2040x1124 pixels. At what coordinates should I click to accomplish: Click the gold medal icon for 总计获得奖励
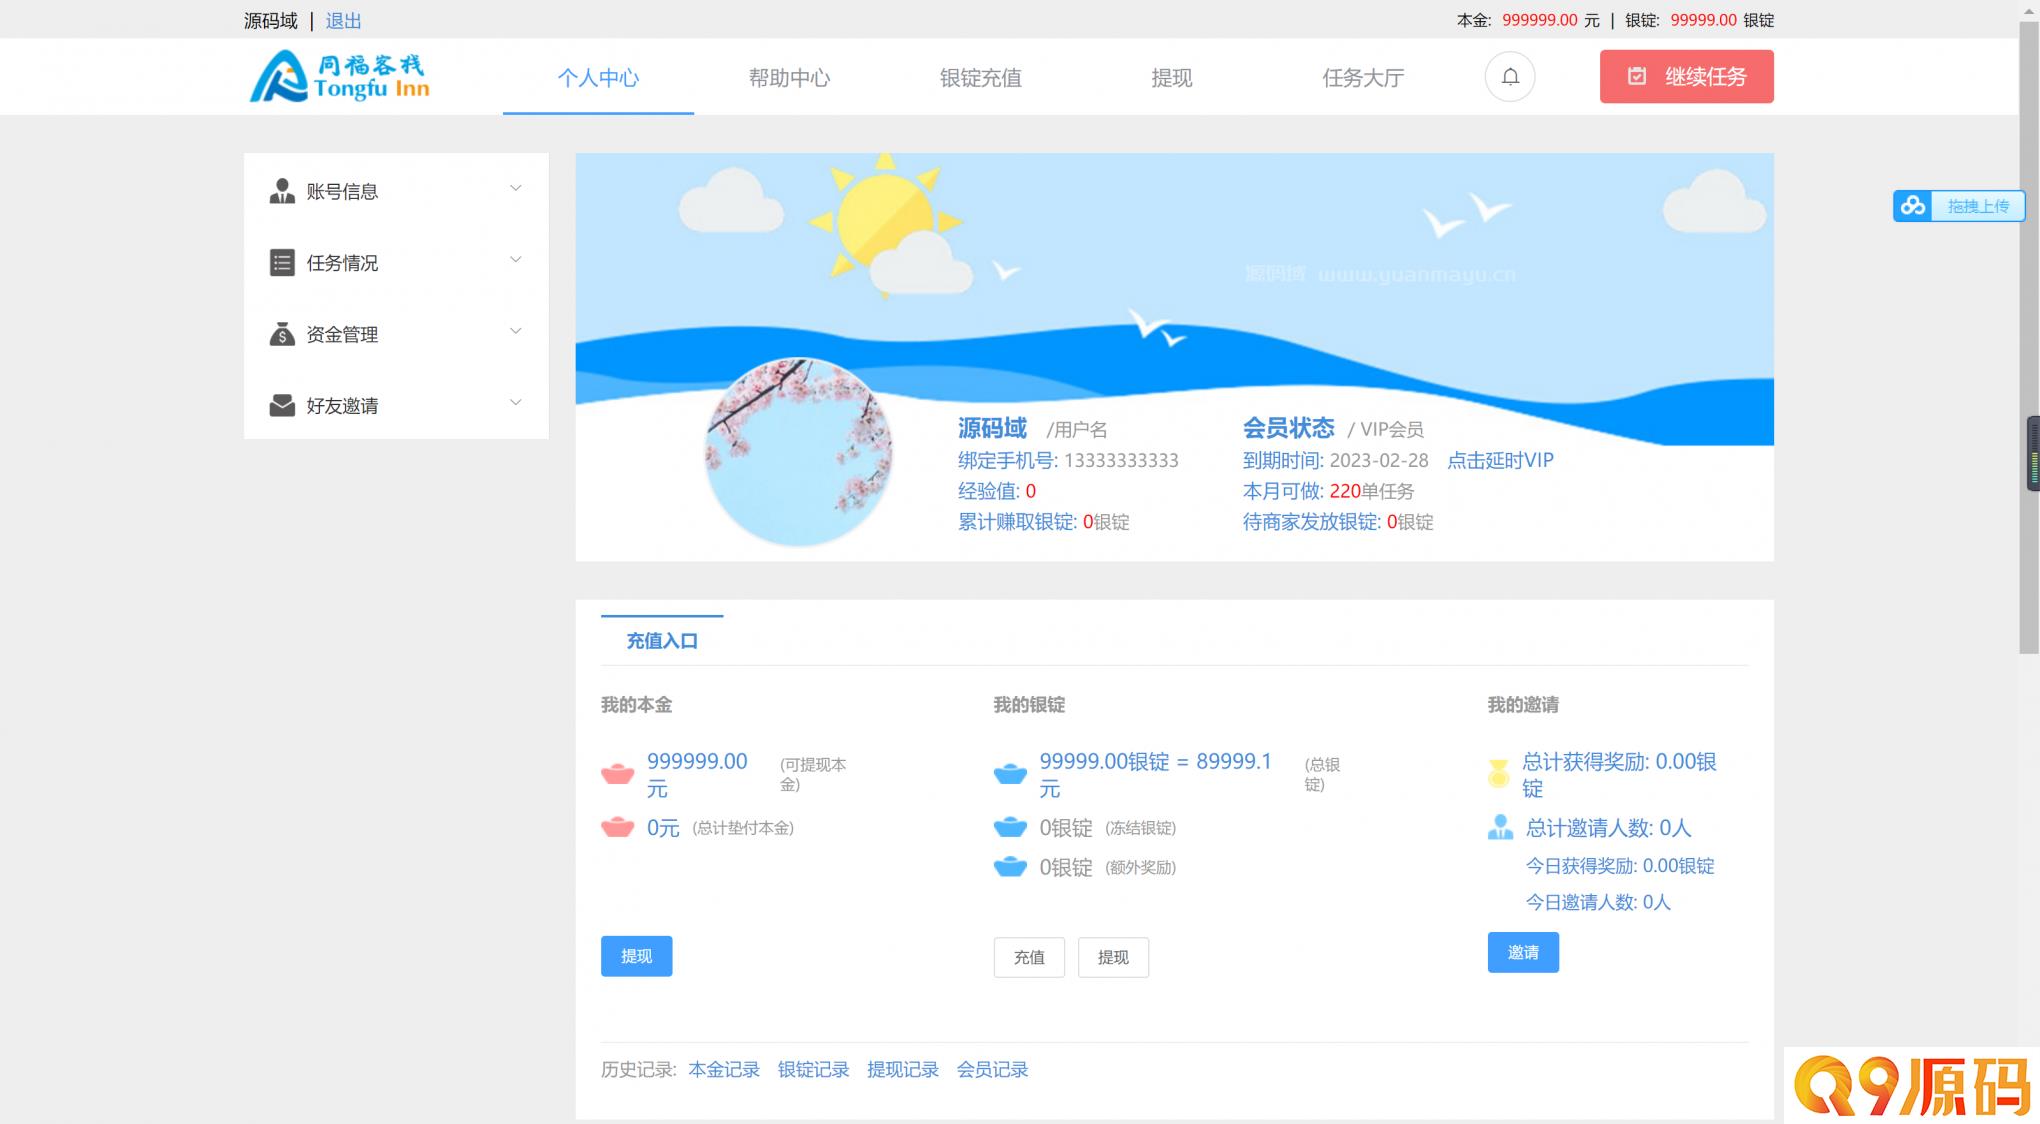[x=1498, y=773]
